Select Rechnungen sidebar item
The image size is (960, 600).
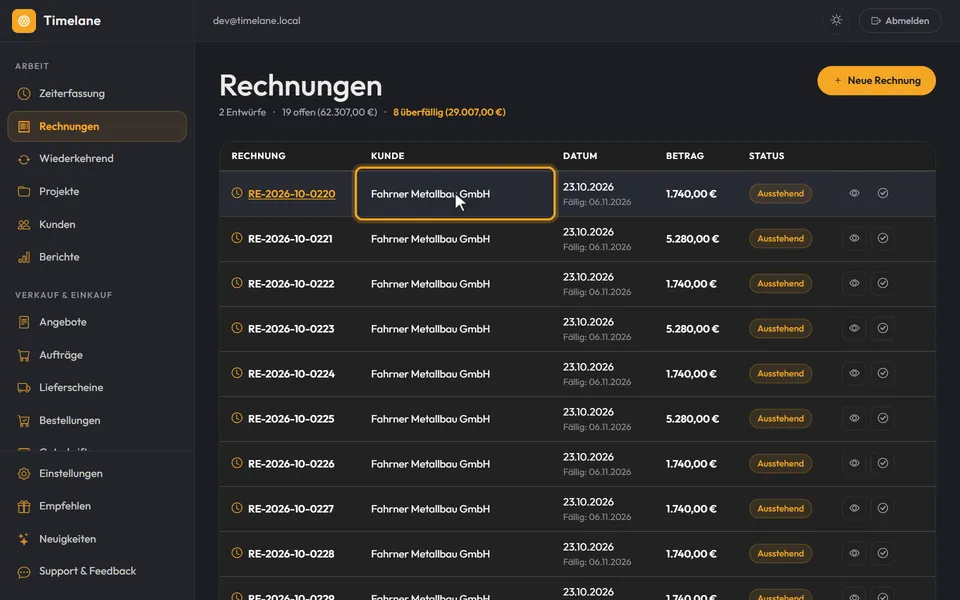(97, 126)
